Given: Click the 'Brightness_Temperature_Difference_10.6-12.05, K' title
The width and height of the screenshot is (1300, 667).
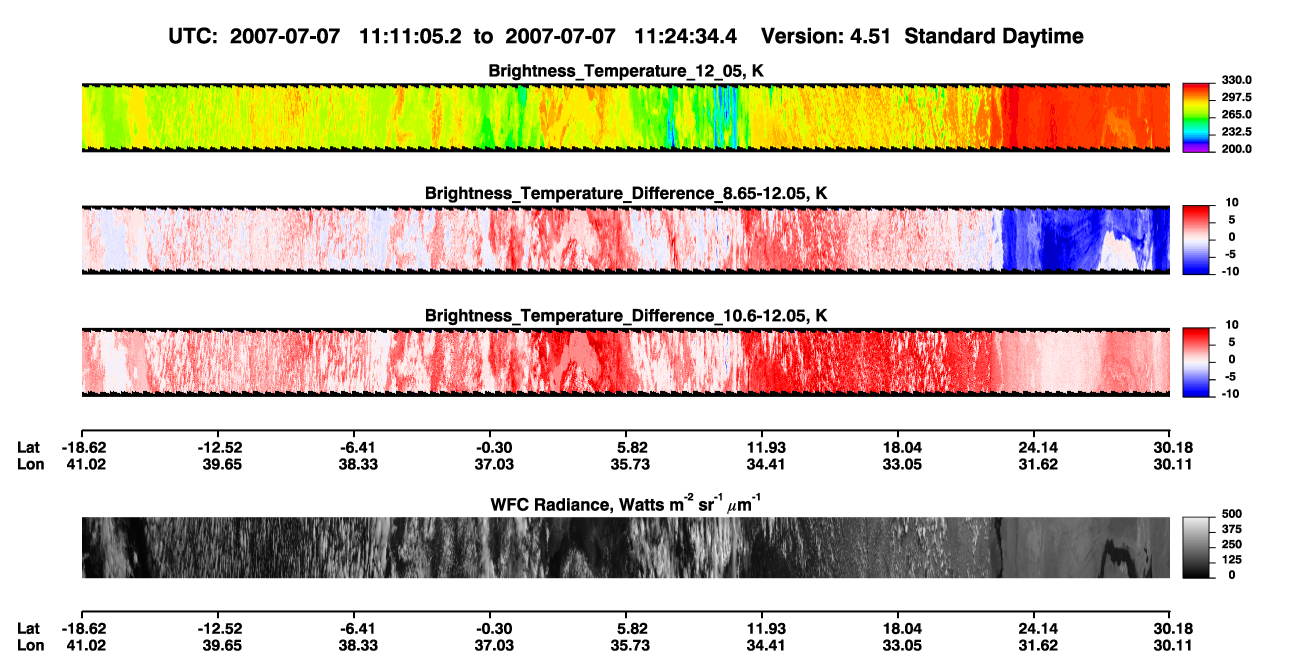Looking at the screenshot, I should tap(626, 316).
